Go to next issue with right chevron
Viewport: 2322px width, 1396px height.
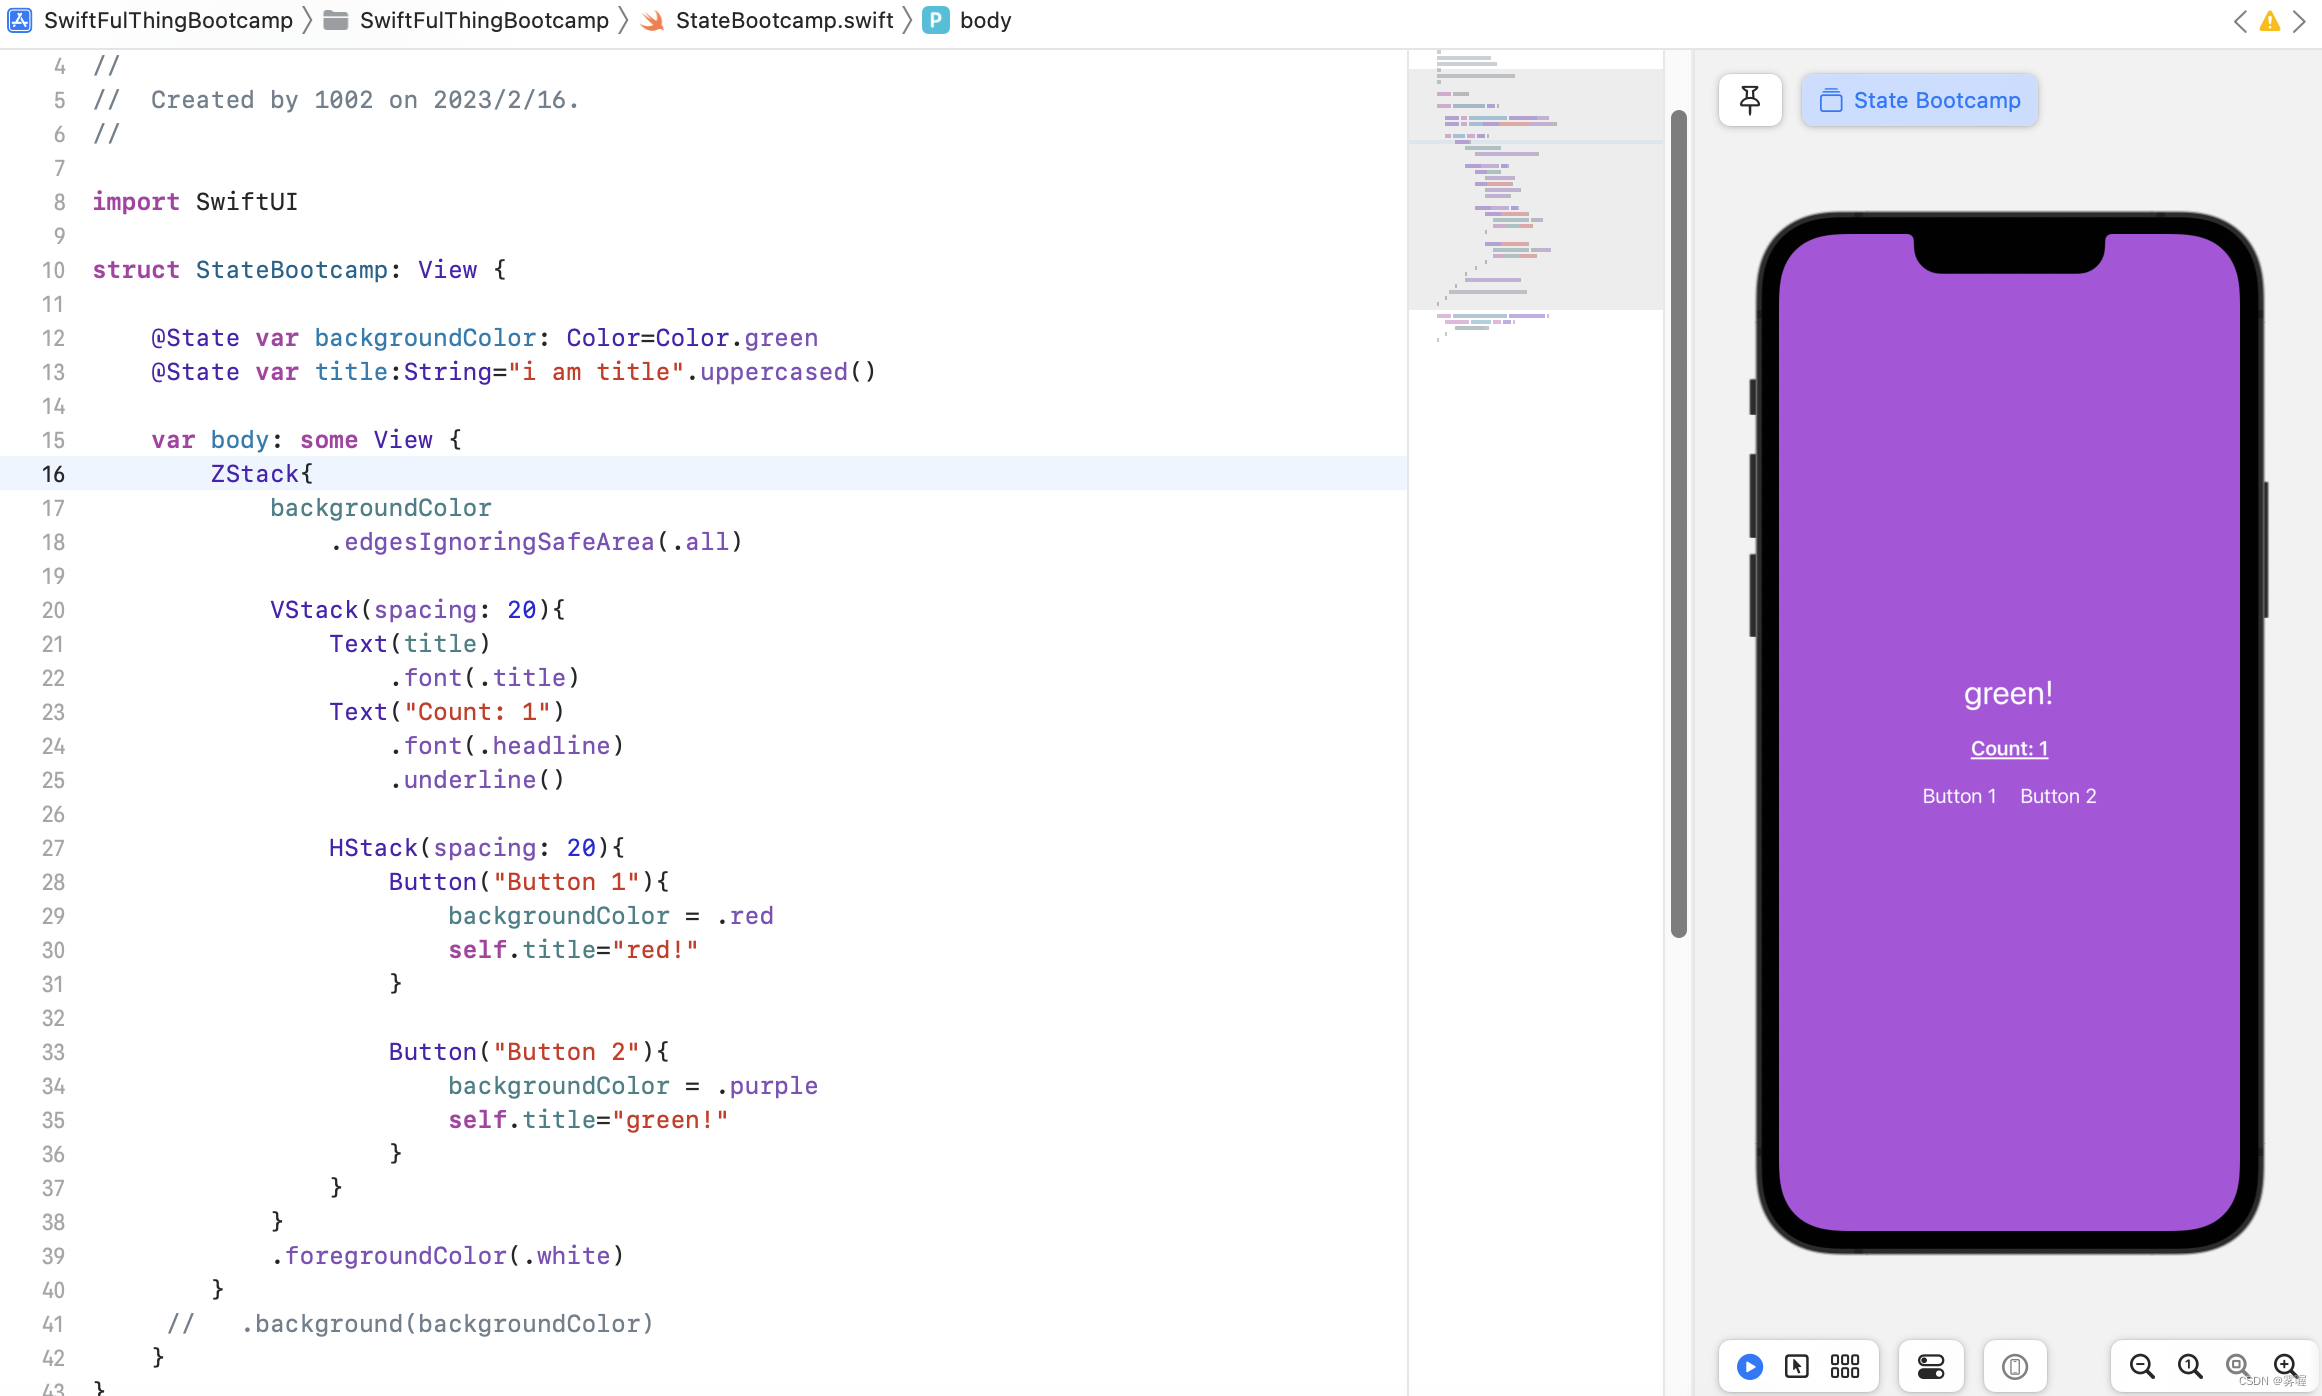coord(2299,21)
